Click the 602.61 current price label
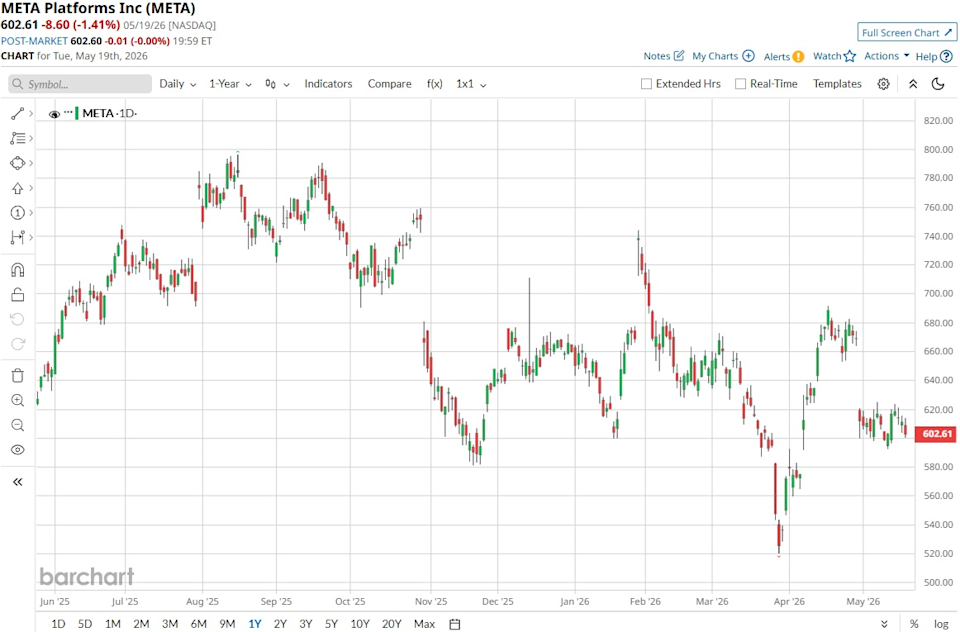 tap(937, 434)
